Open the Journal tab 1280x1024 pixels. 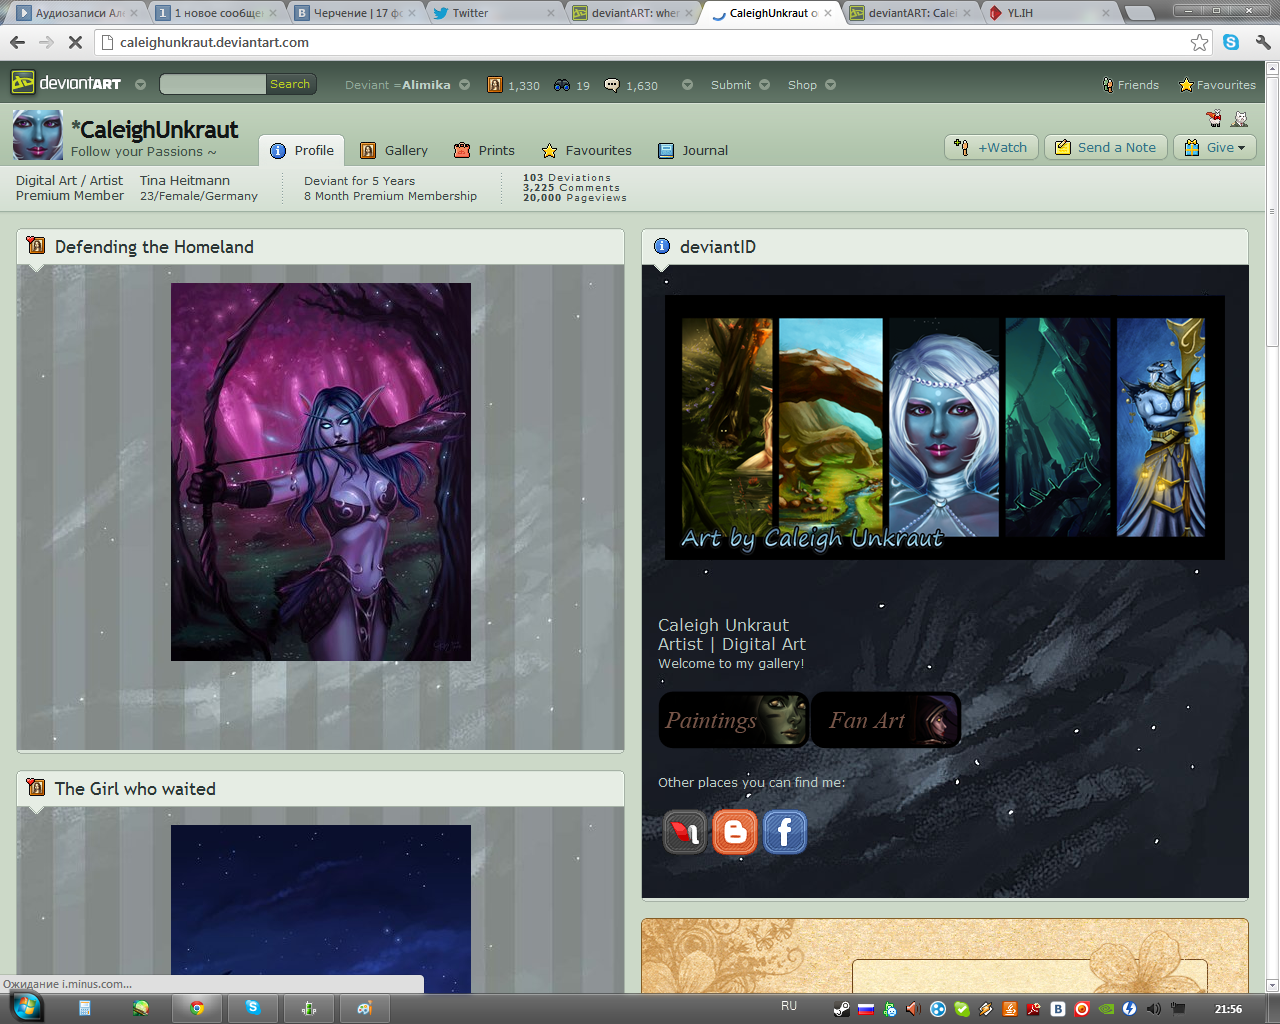693,150
